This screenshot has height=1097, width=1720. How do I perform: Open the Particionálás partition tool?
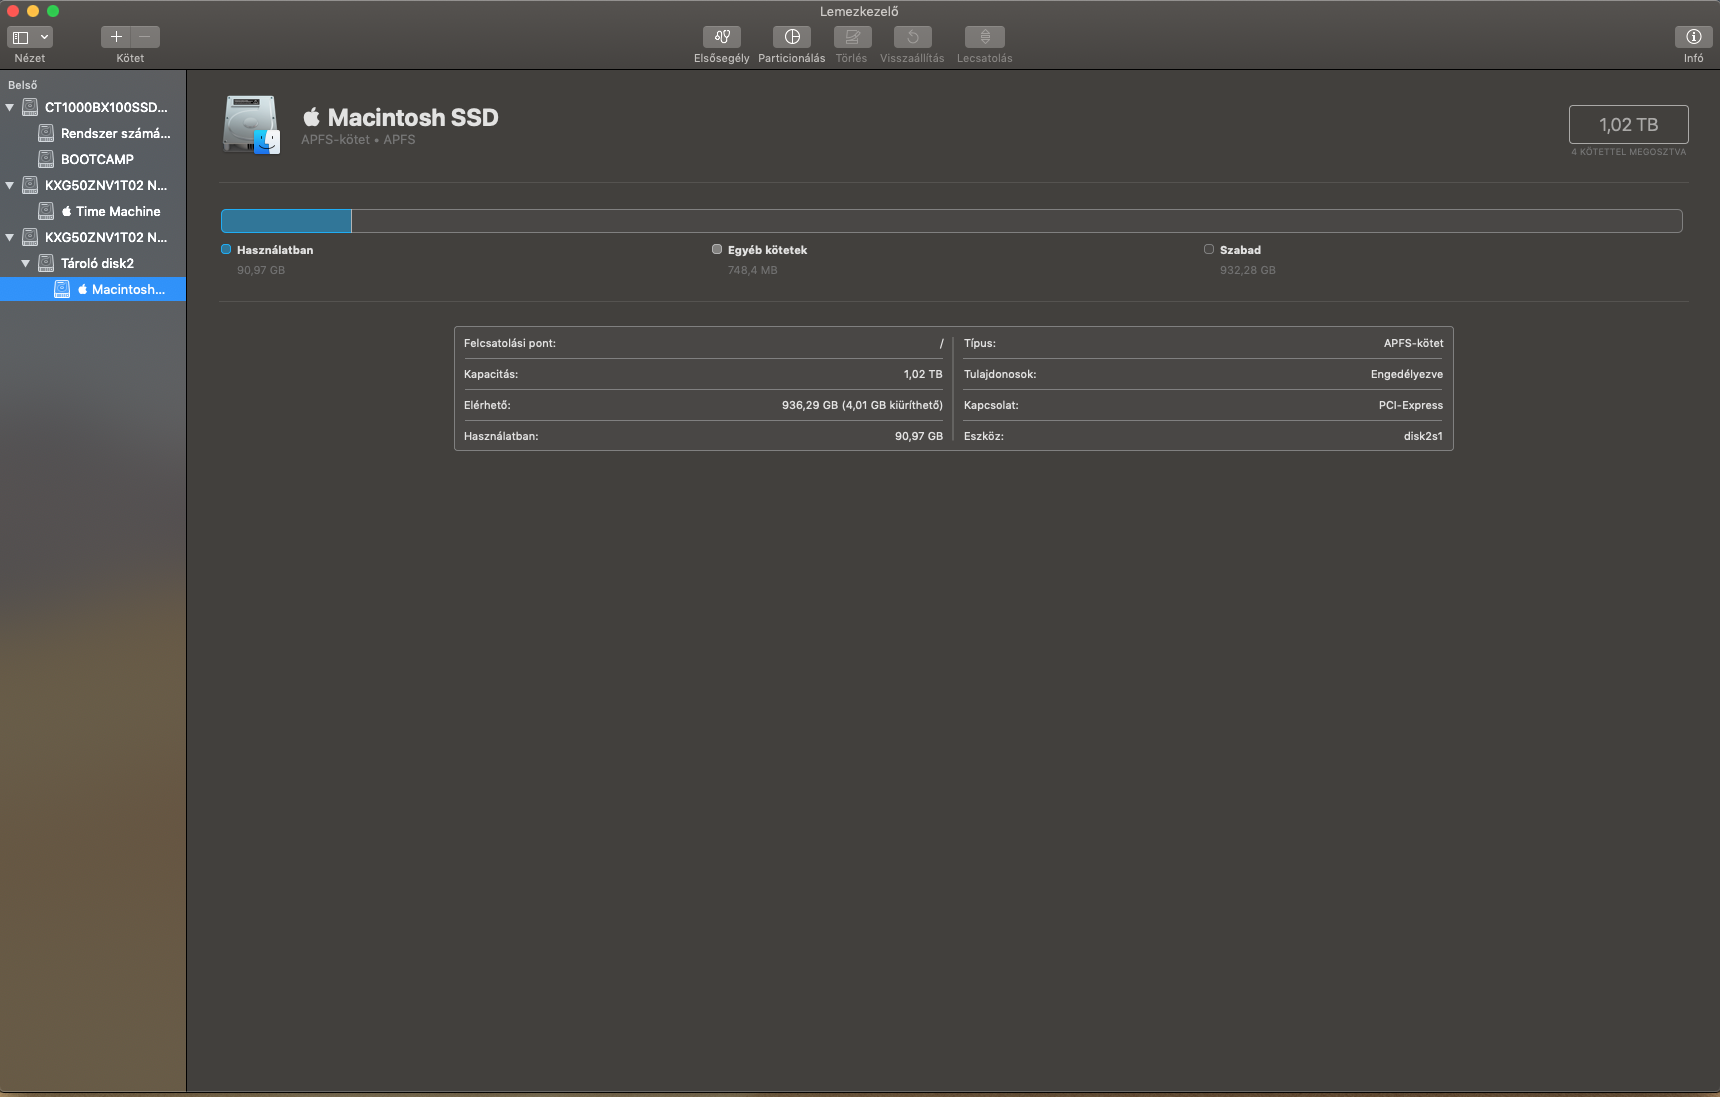(791, 37)
